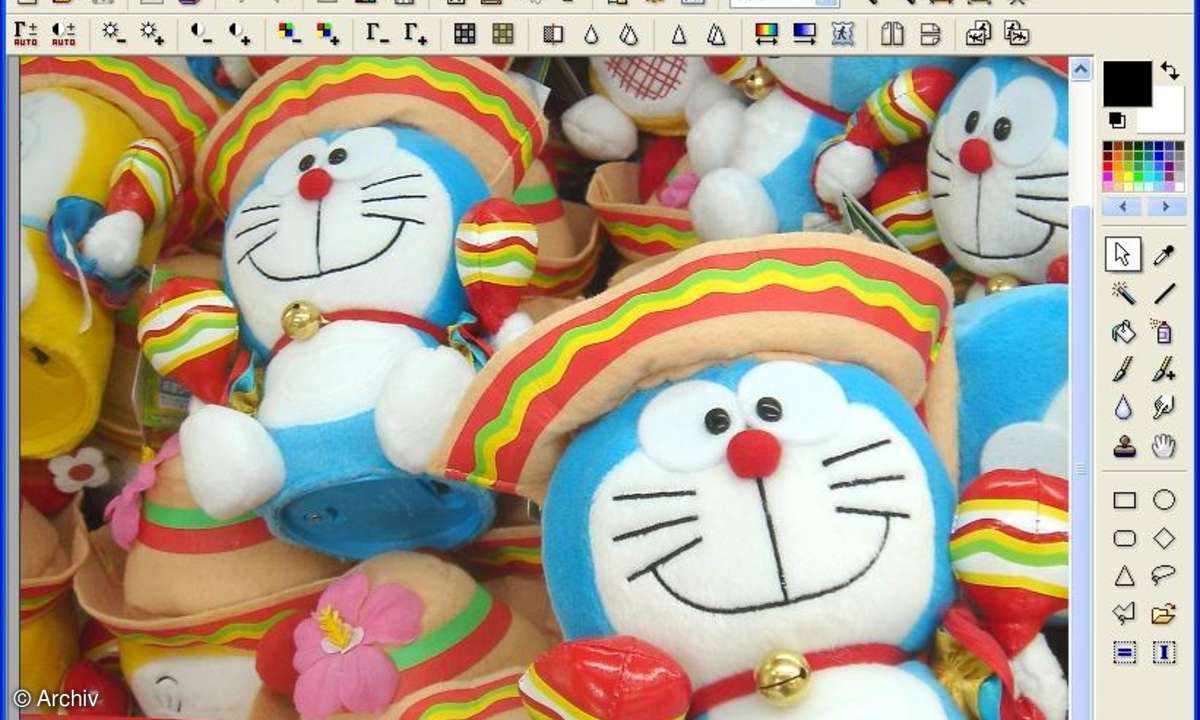Click the horizontal bars selection option icon

tap(1124, 653)
